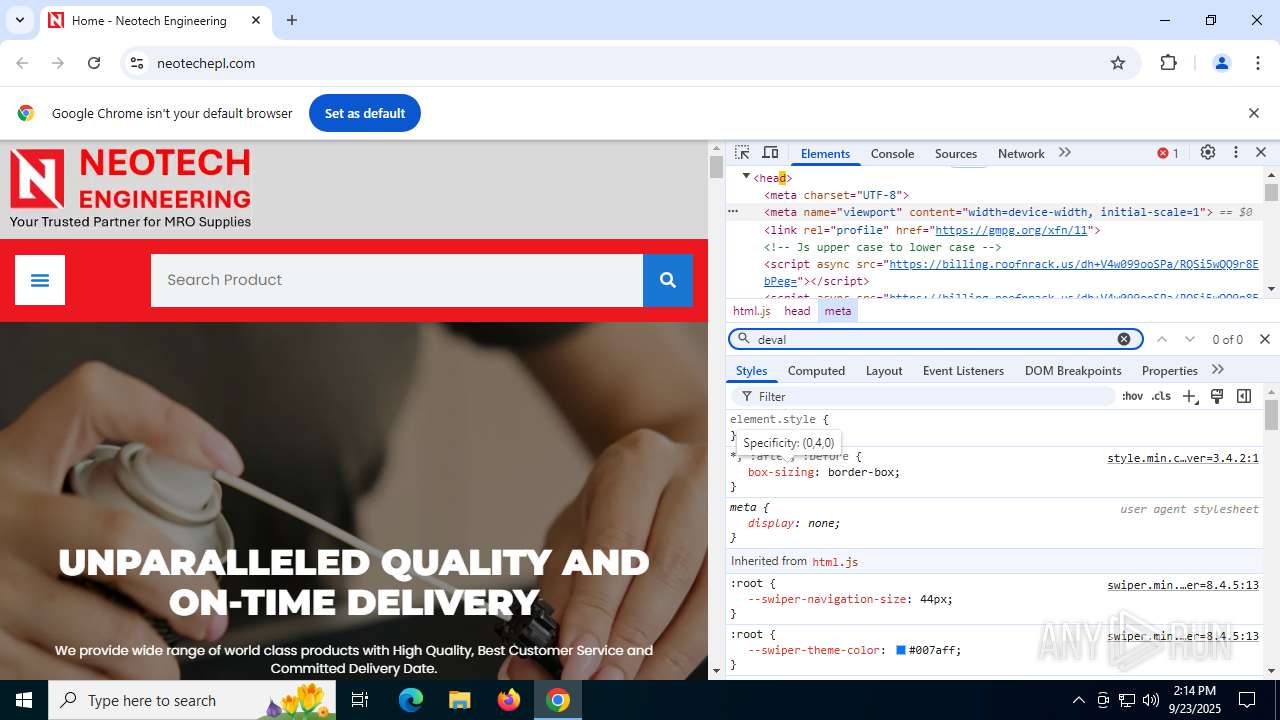Open the Console tab
Image resolution: width=1280 pixels, height=720 pixels.
[x=892, y=153]
